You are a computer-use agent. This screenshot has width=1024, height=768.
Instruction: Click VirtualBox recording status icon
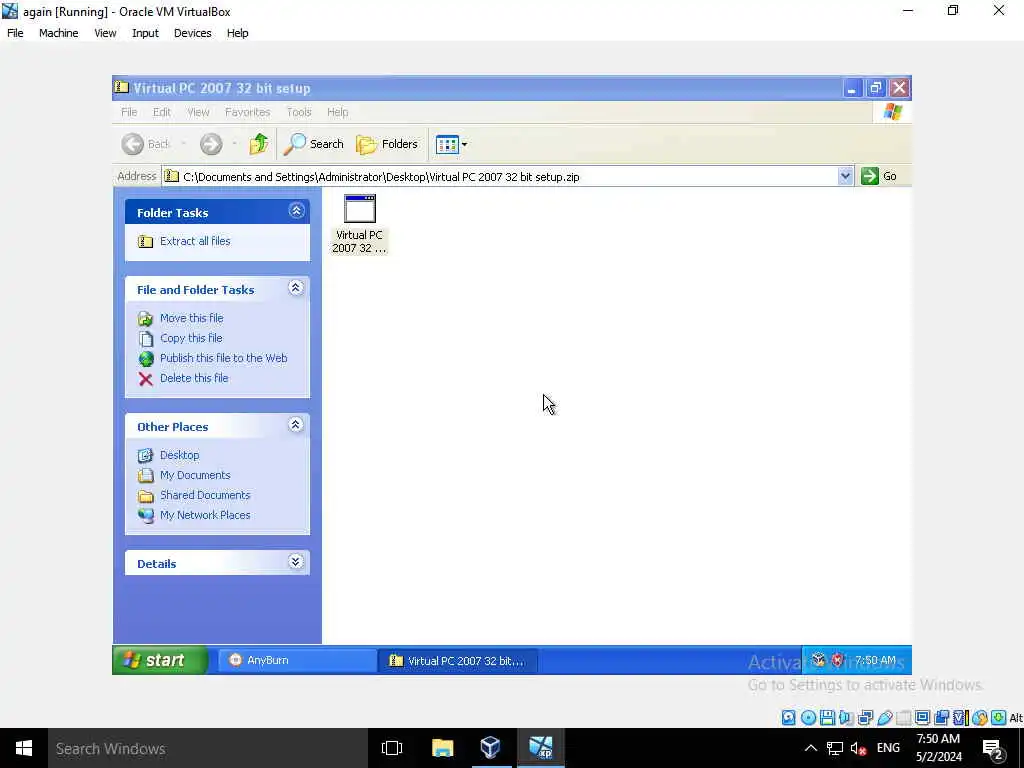941,718
